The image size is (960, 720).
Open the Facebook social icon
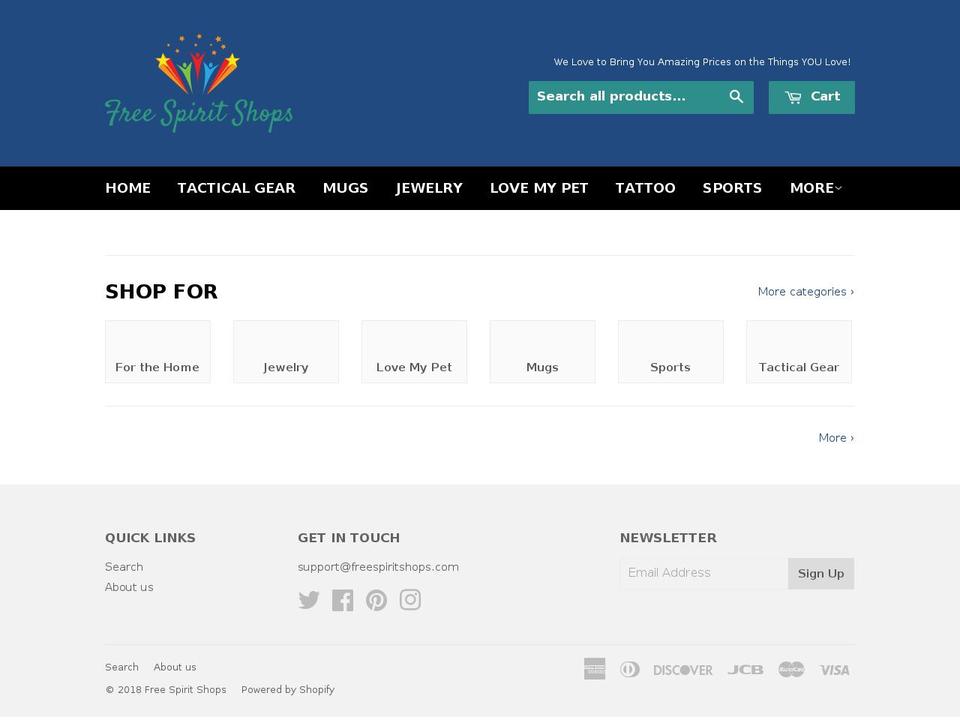coord(342,600)
